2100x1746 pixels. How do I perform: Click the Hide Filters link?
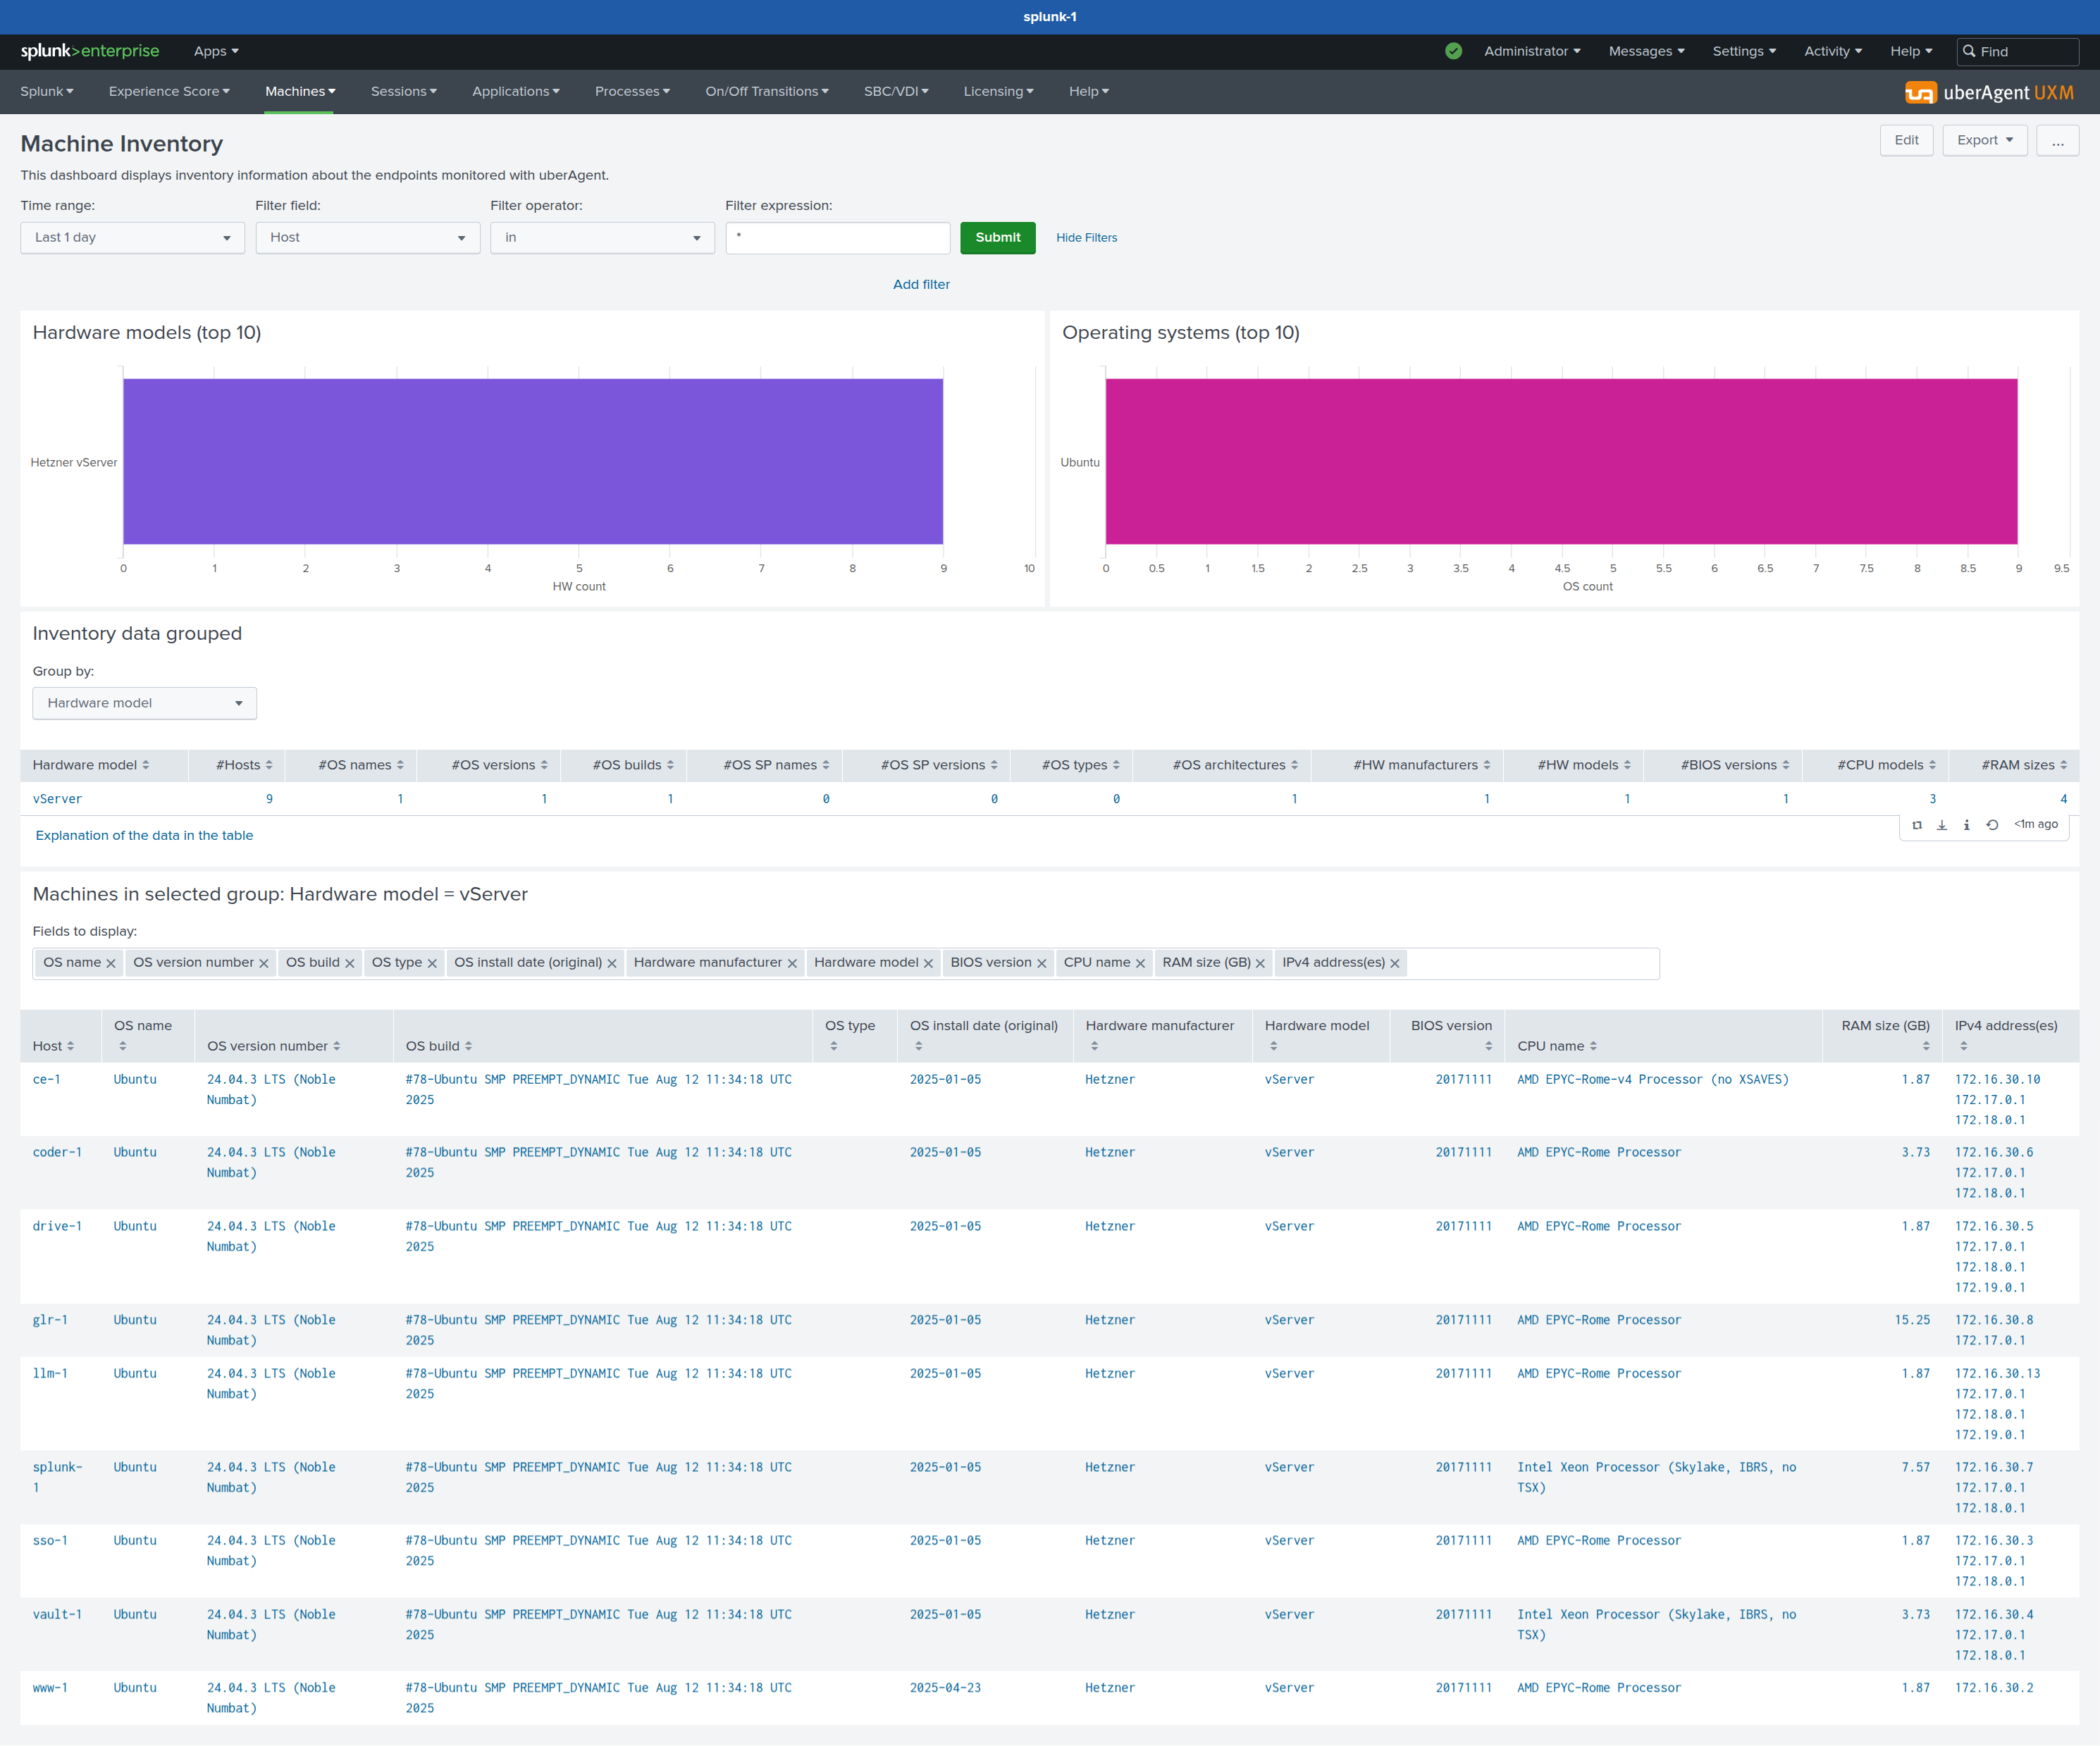coord(1086,238)
